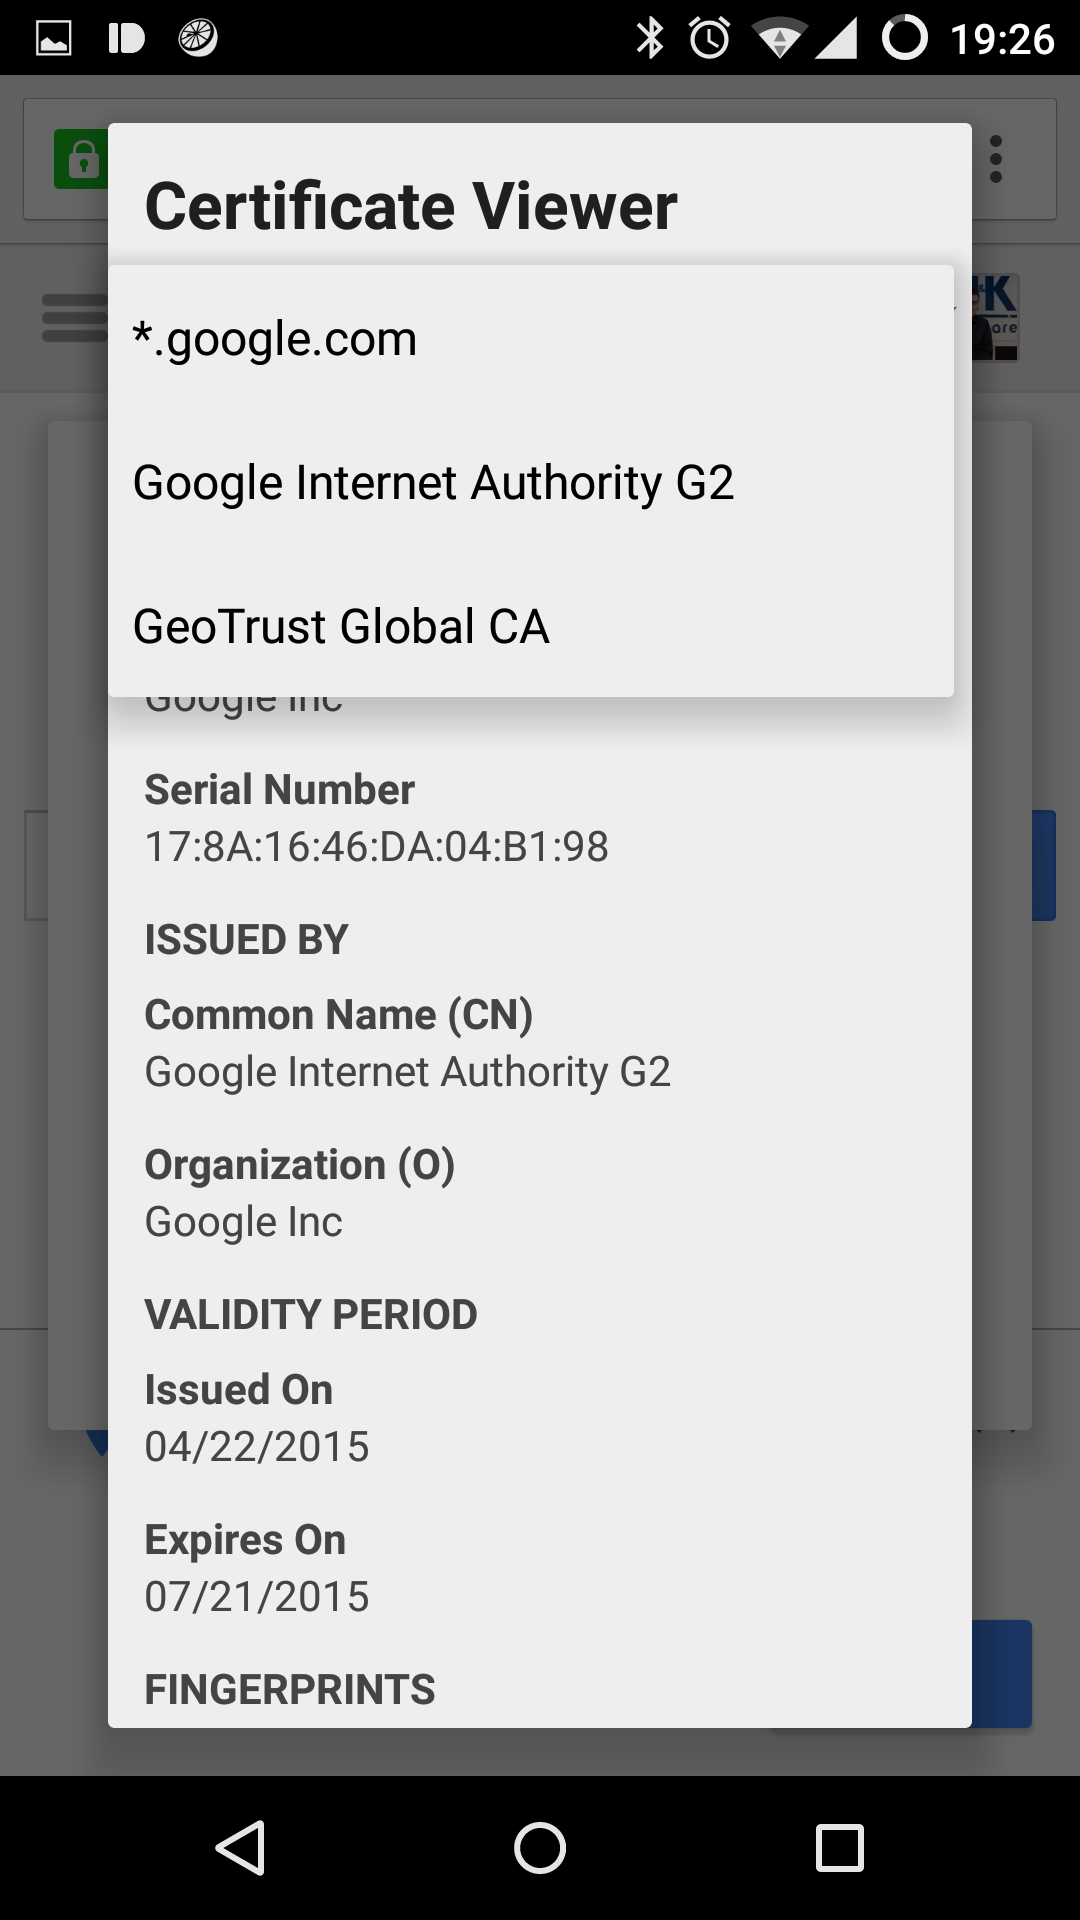Tap the Issued On date 04/22/2015
This screenshot has width=1080, height=1920.
tap(257, 1446)
